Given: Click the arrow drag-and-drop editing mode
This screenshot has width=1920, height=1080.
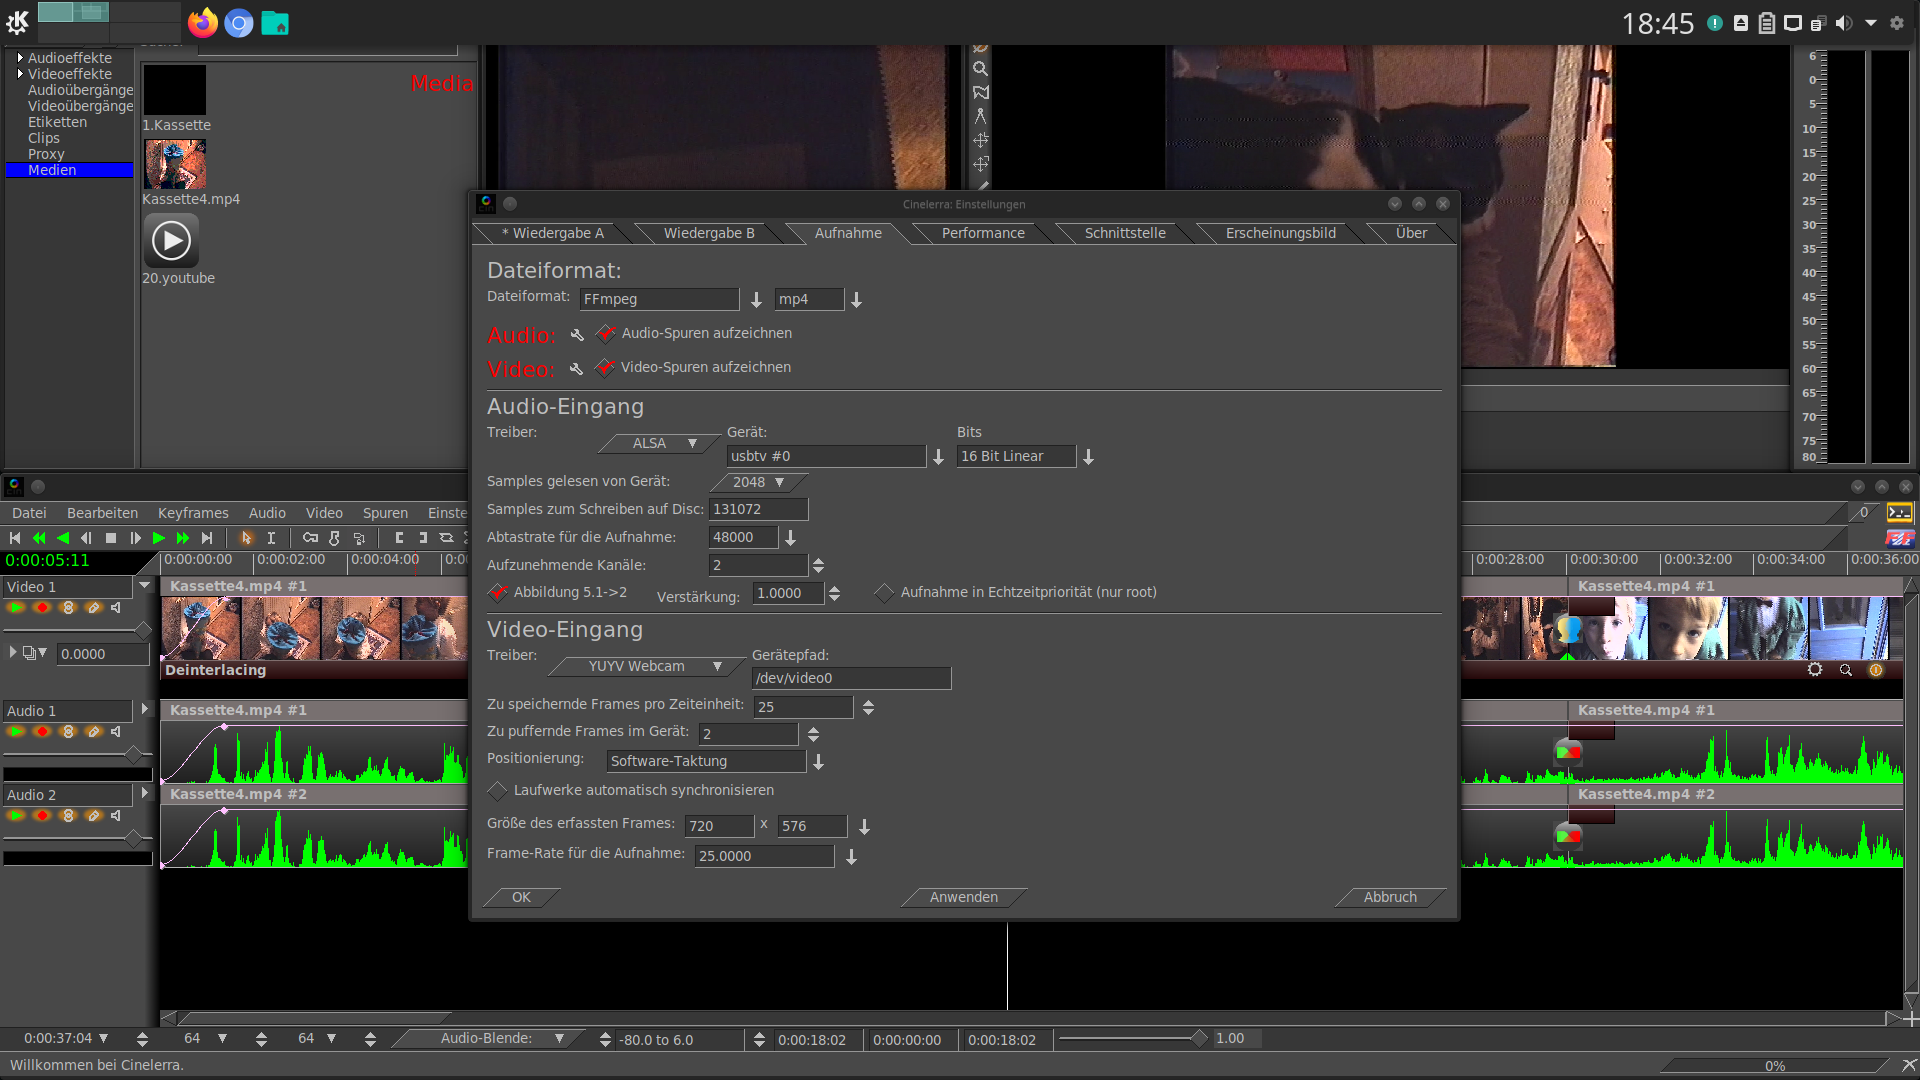Looking at the screenshot, I should click(247, 538).
